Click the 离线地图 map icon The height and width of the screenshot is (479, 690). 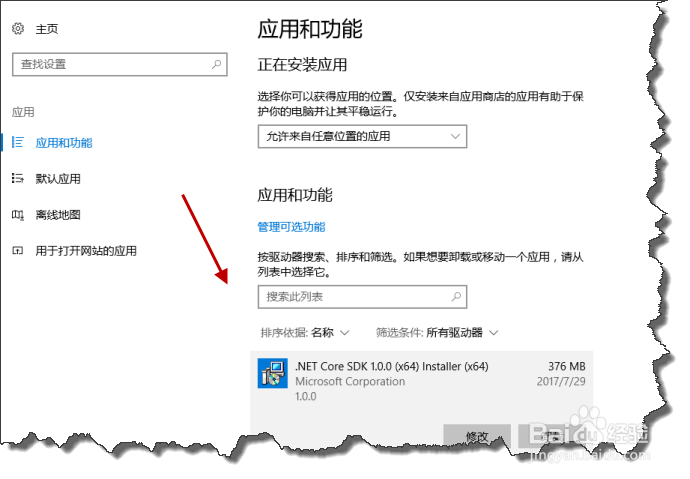pos(18,215)
